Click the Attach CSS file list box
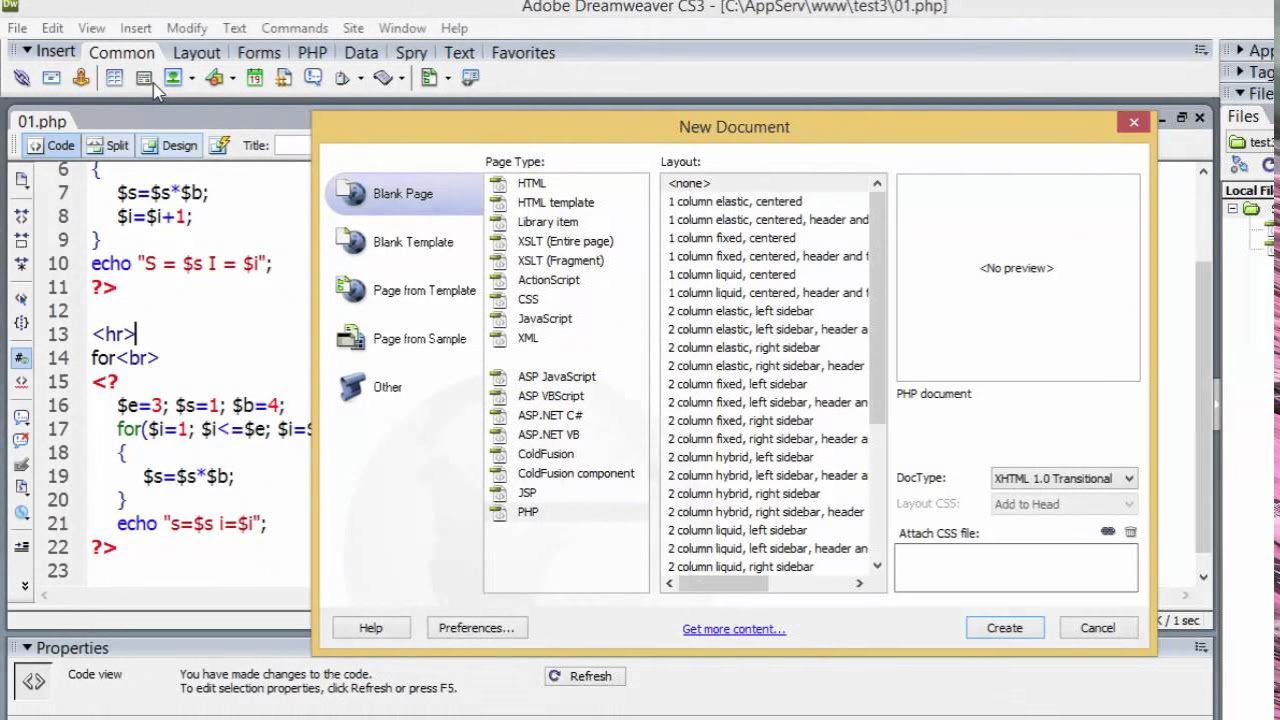Image resolution: width=1280 pixels, height=720 pixels. [1016, 568]
